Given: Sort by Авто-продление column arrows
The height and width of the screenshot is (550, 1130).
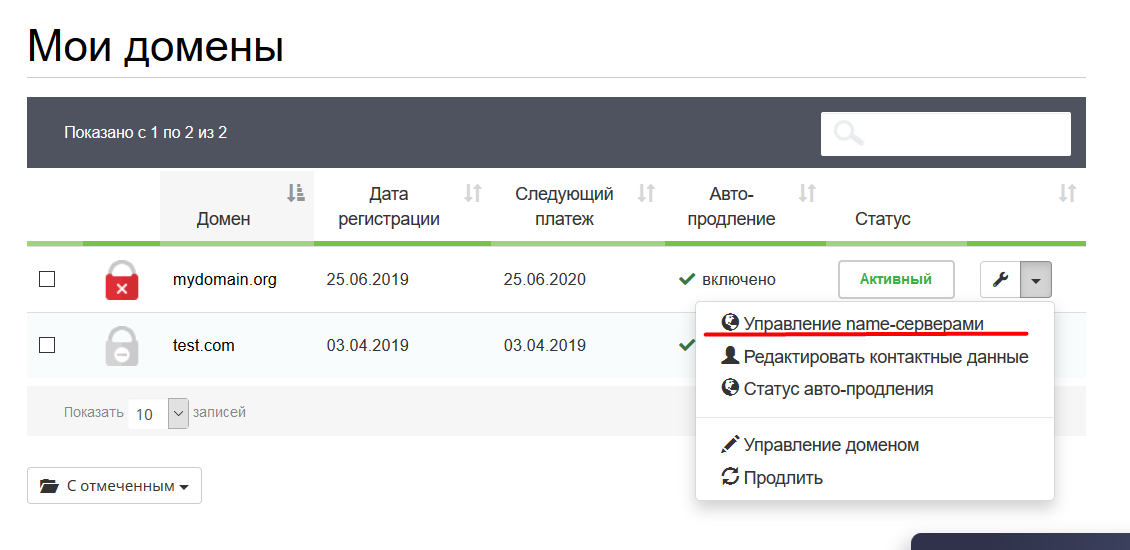Looking at the screenshot, I should point(807,192).
